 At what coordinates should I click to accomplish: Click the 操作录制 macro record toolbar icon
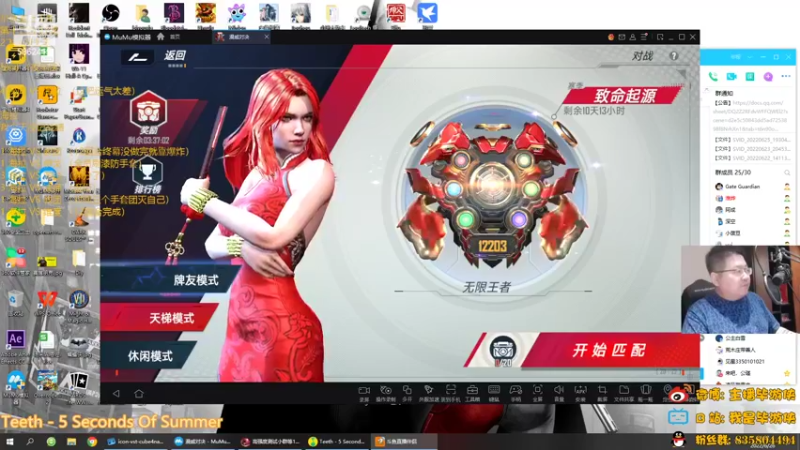point(386,393)
